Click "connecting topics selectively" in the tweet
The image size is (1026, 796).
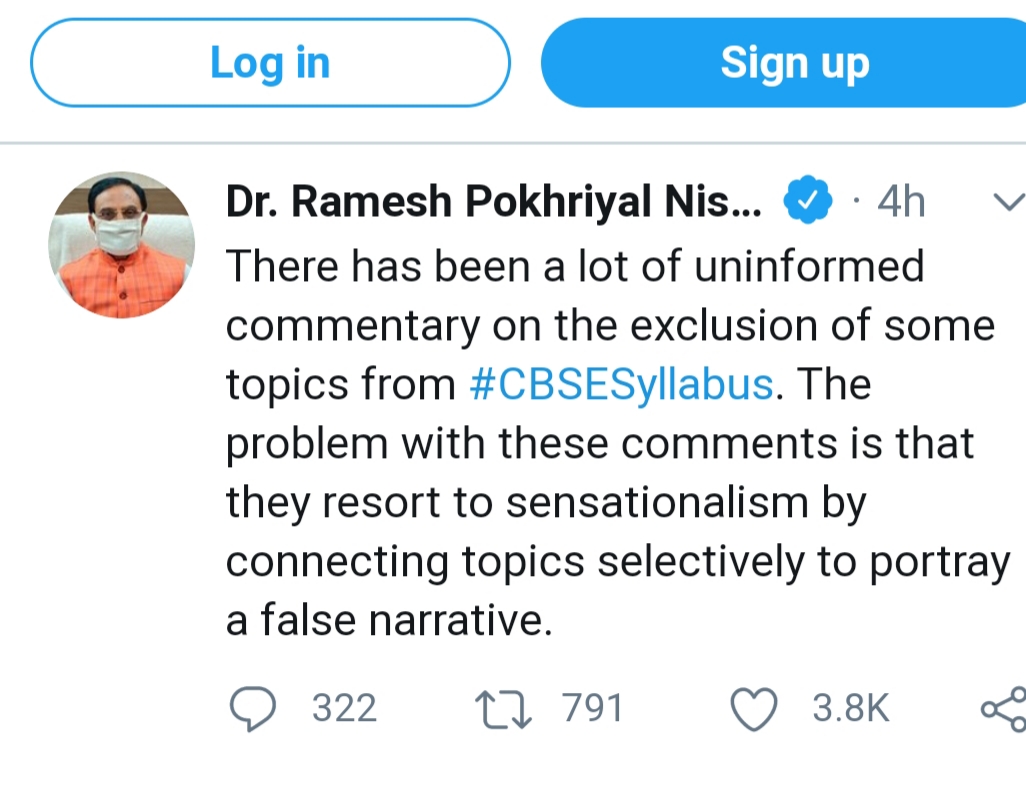pos(520,562)
